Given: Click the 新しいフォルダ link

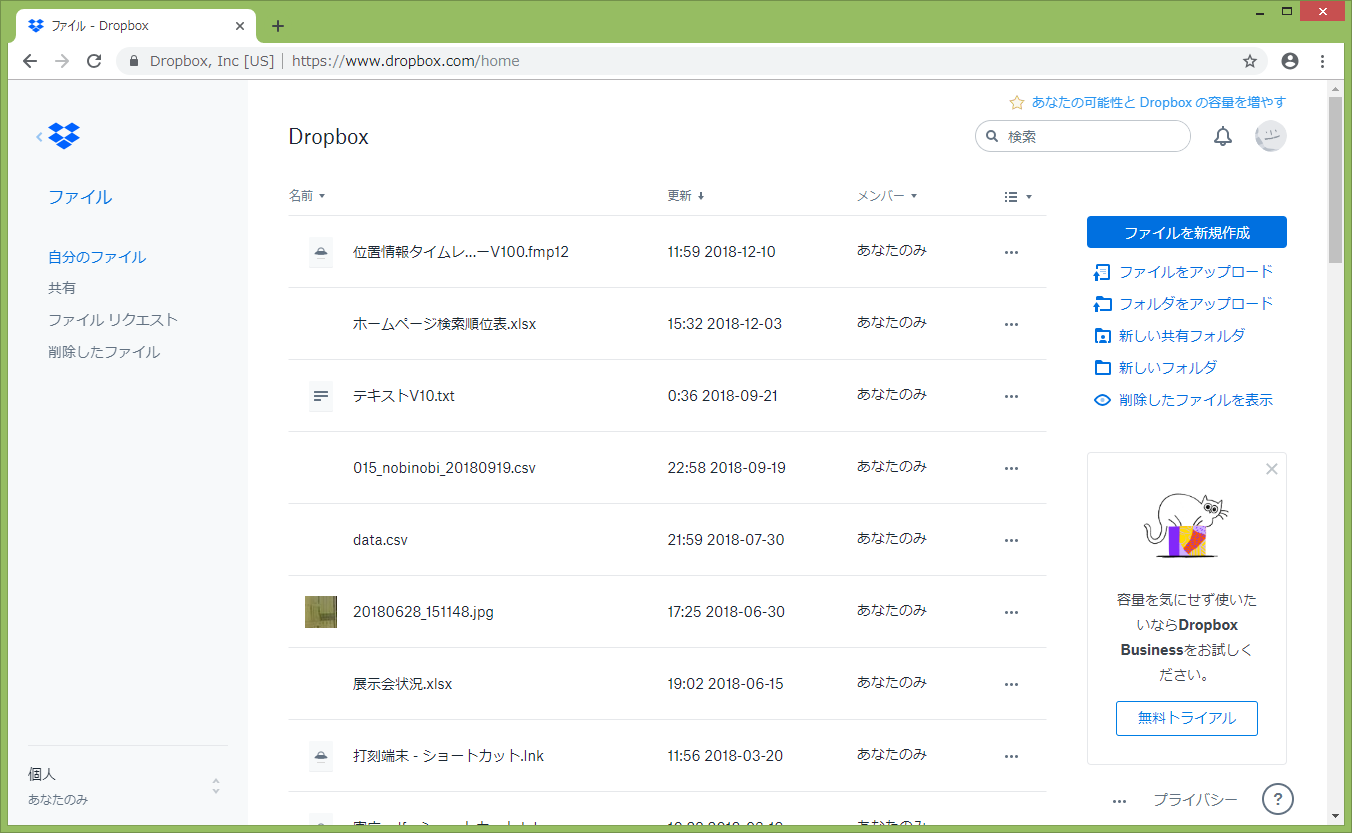Looking at the screenshot, I should [x=1168, y=368].
